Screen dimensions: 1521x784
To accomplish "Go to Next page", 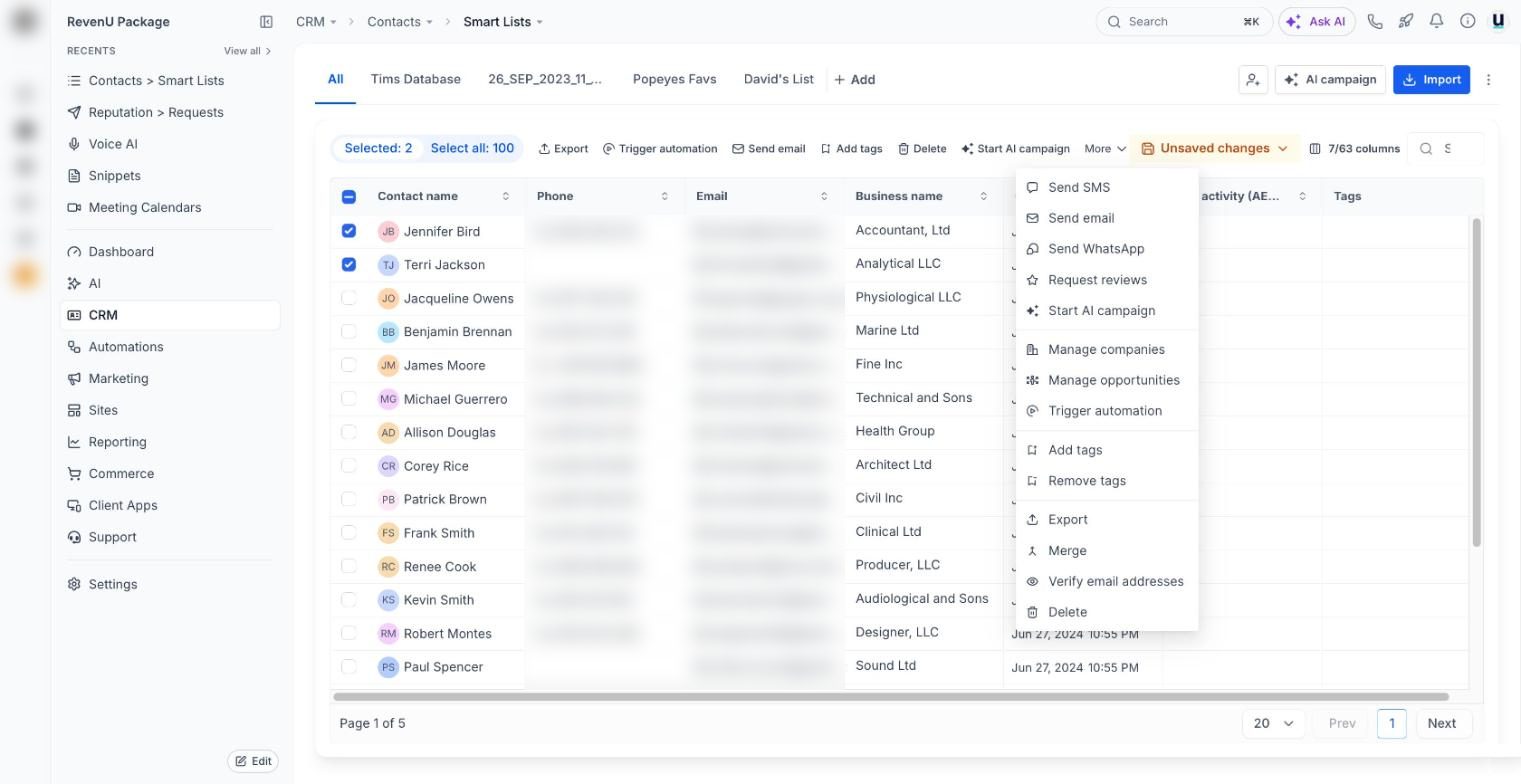I will point(1441,723).
